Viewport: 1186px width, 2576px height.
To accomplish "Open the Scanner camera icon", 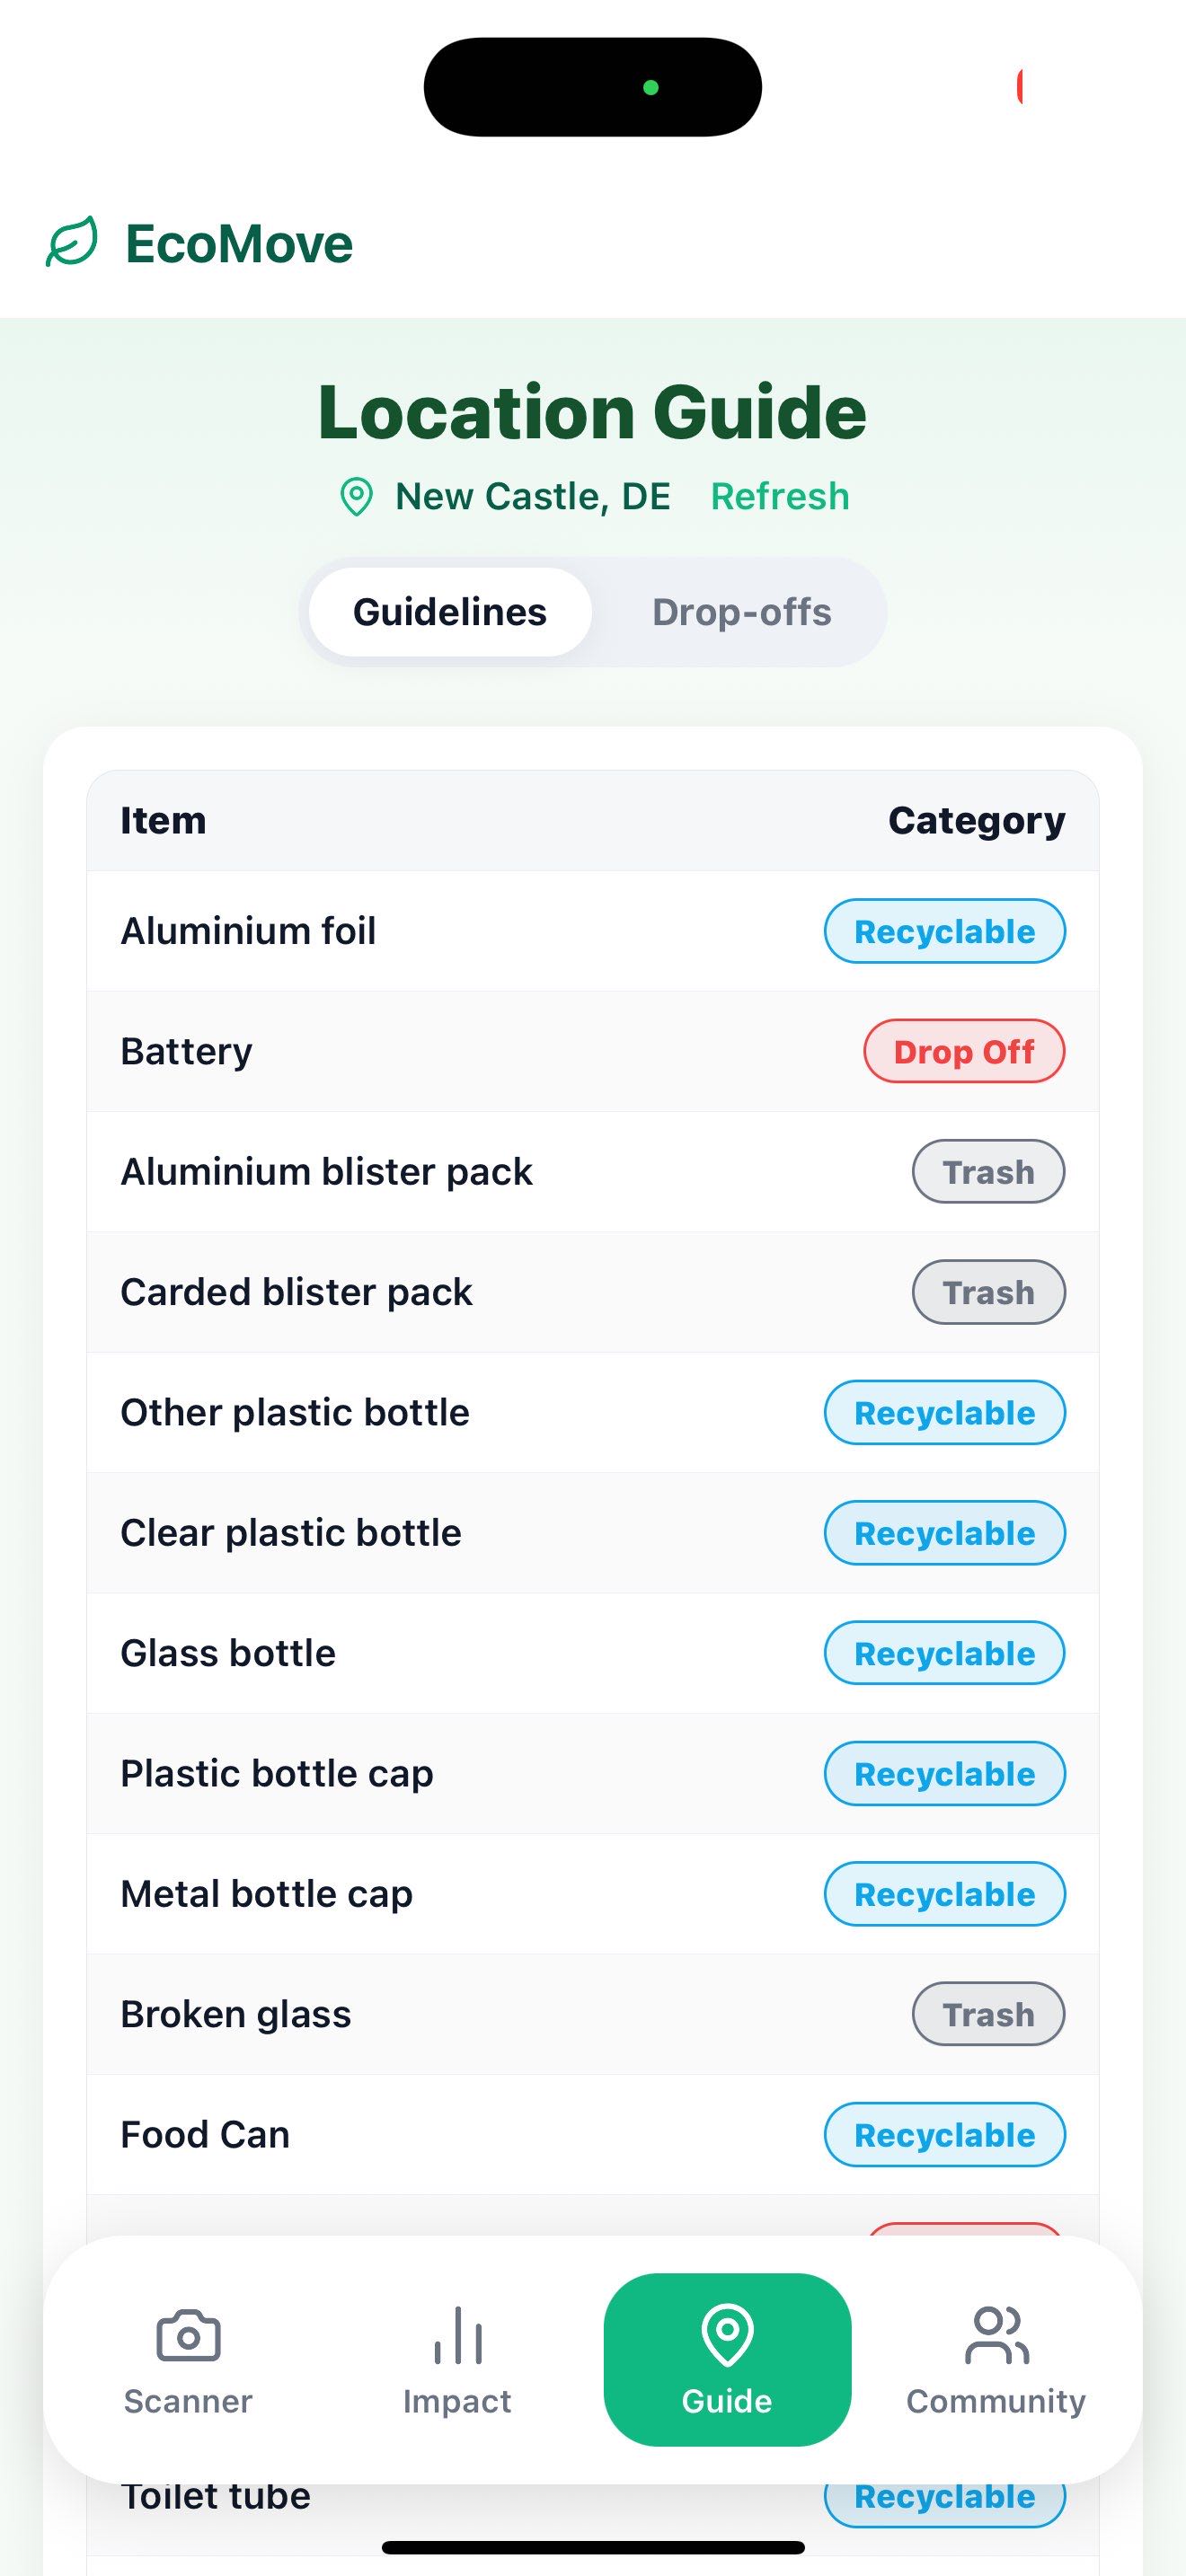I will coord(188,2336).
